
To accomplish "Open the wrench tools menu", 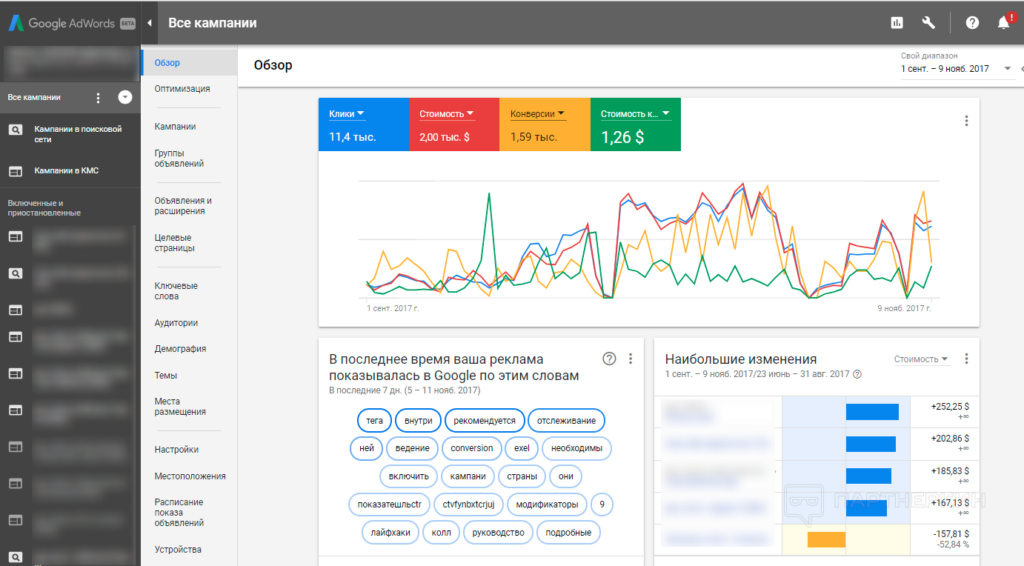I will (x=928, y=23).
